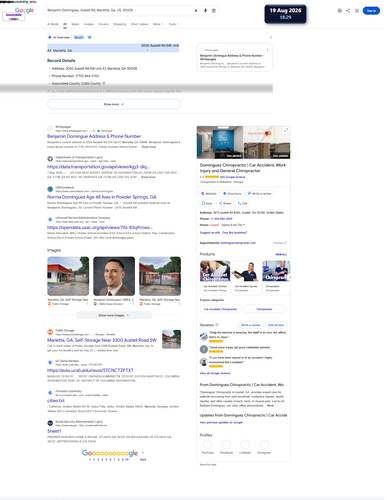Click Next in the pagination

coord(143,460)
